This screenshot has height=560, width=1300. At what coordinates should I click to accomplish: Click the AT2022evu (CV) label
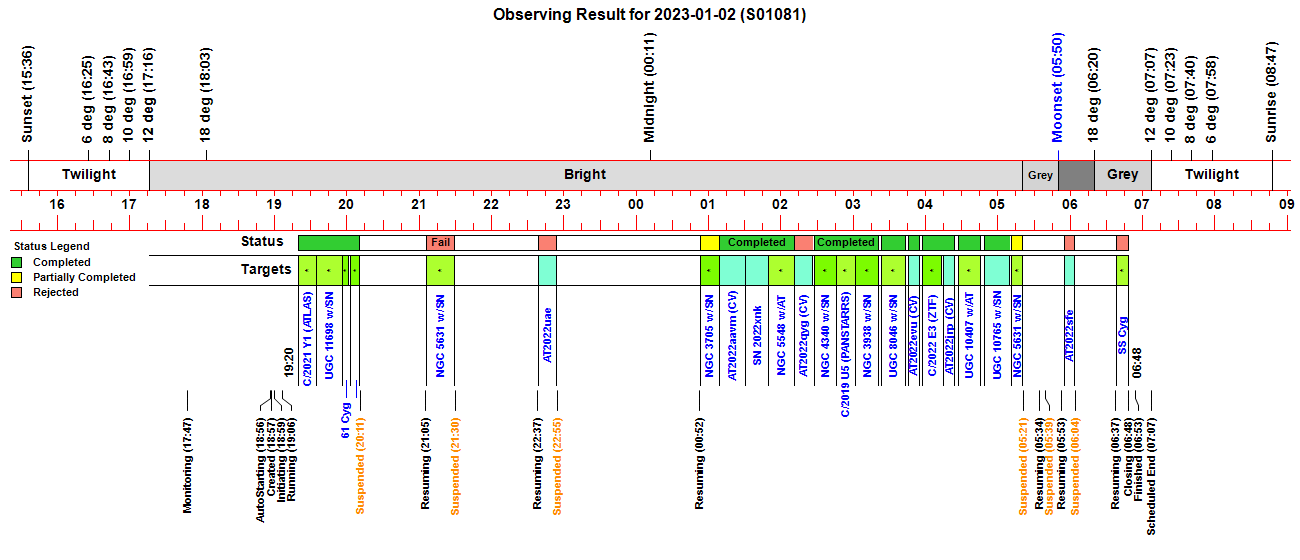coord(914,335)
